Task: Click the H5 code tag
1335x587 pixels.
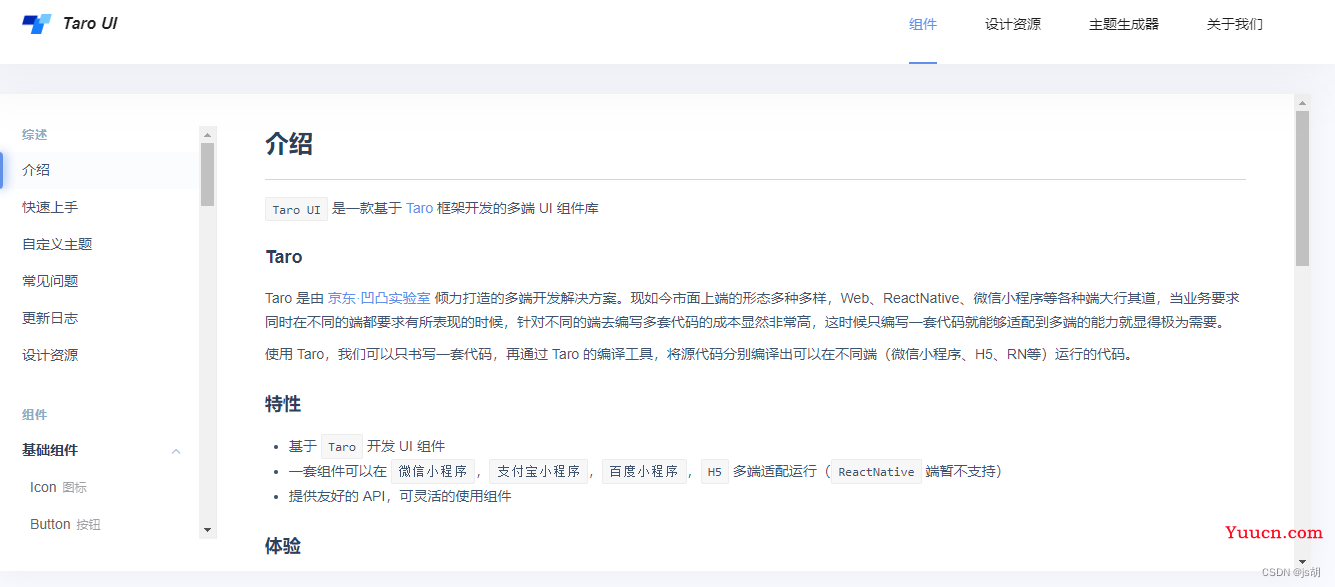Action: point(714,471)
